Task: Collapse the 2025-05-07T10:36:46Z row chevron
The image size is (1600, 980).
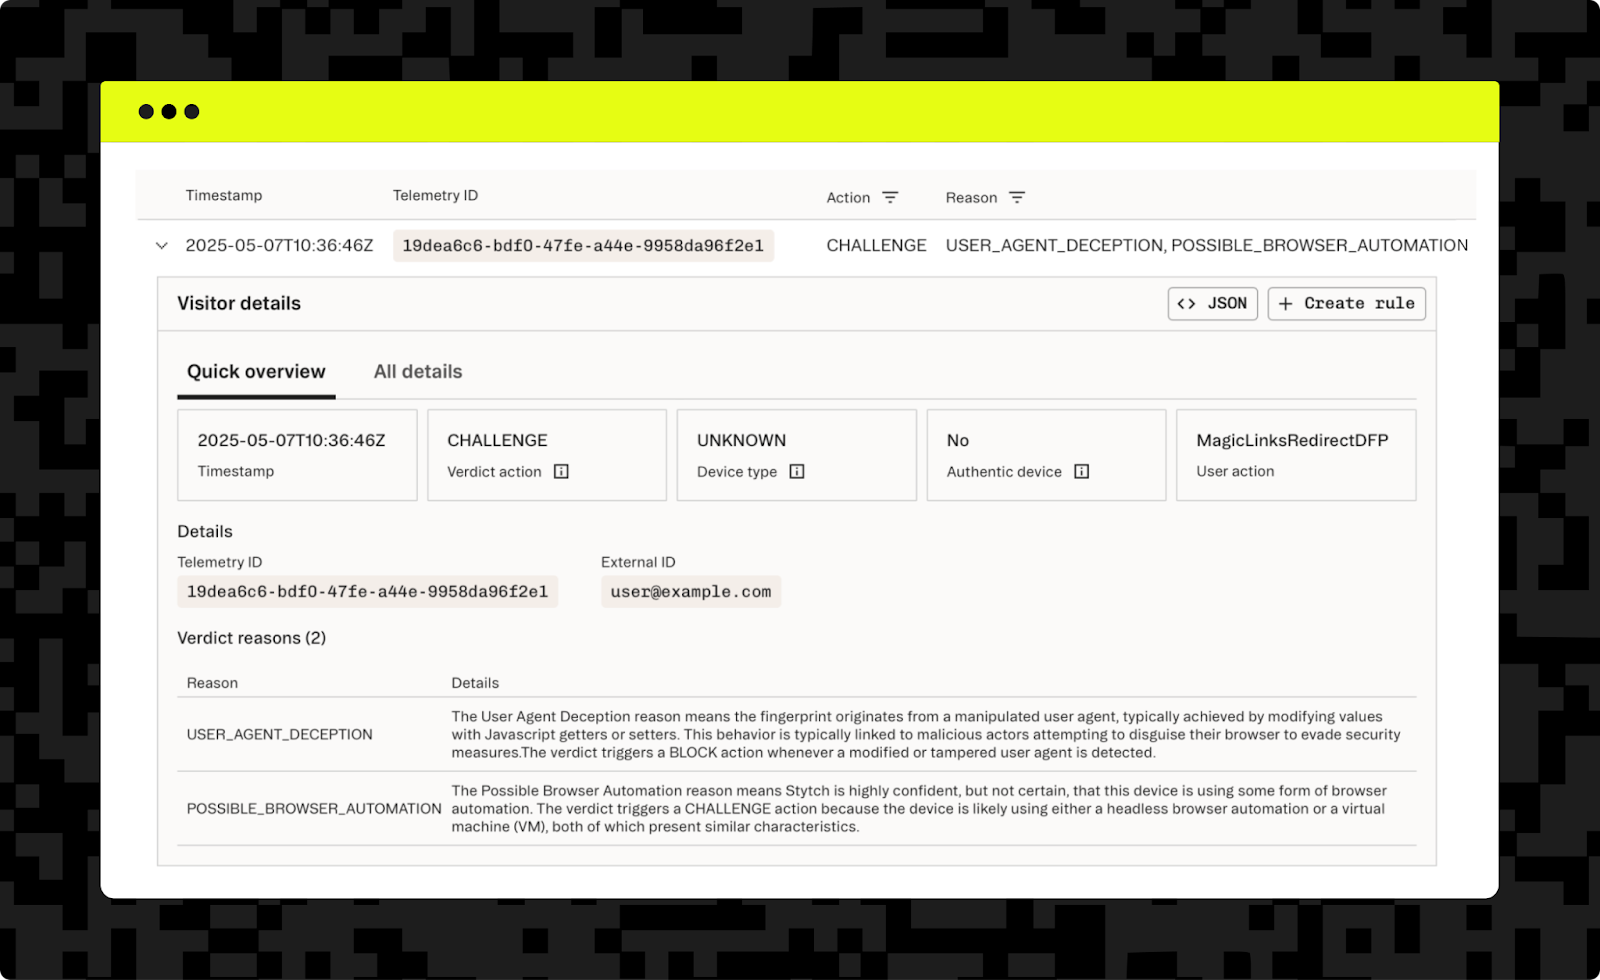Action: point(161,246)
